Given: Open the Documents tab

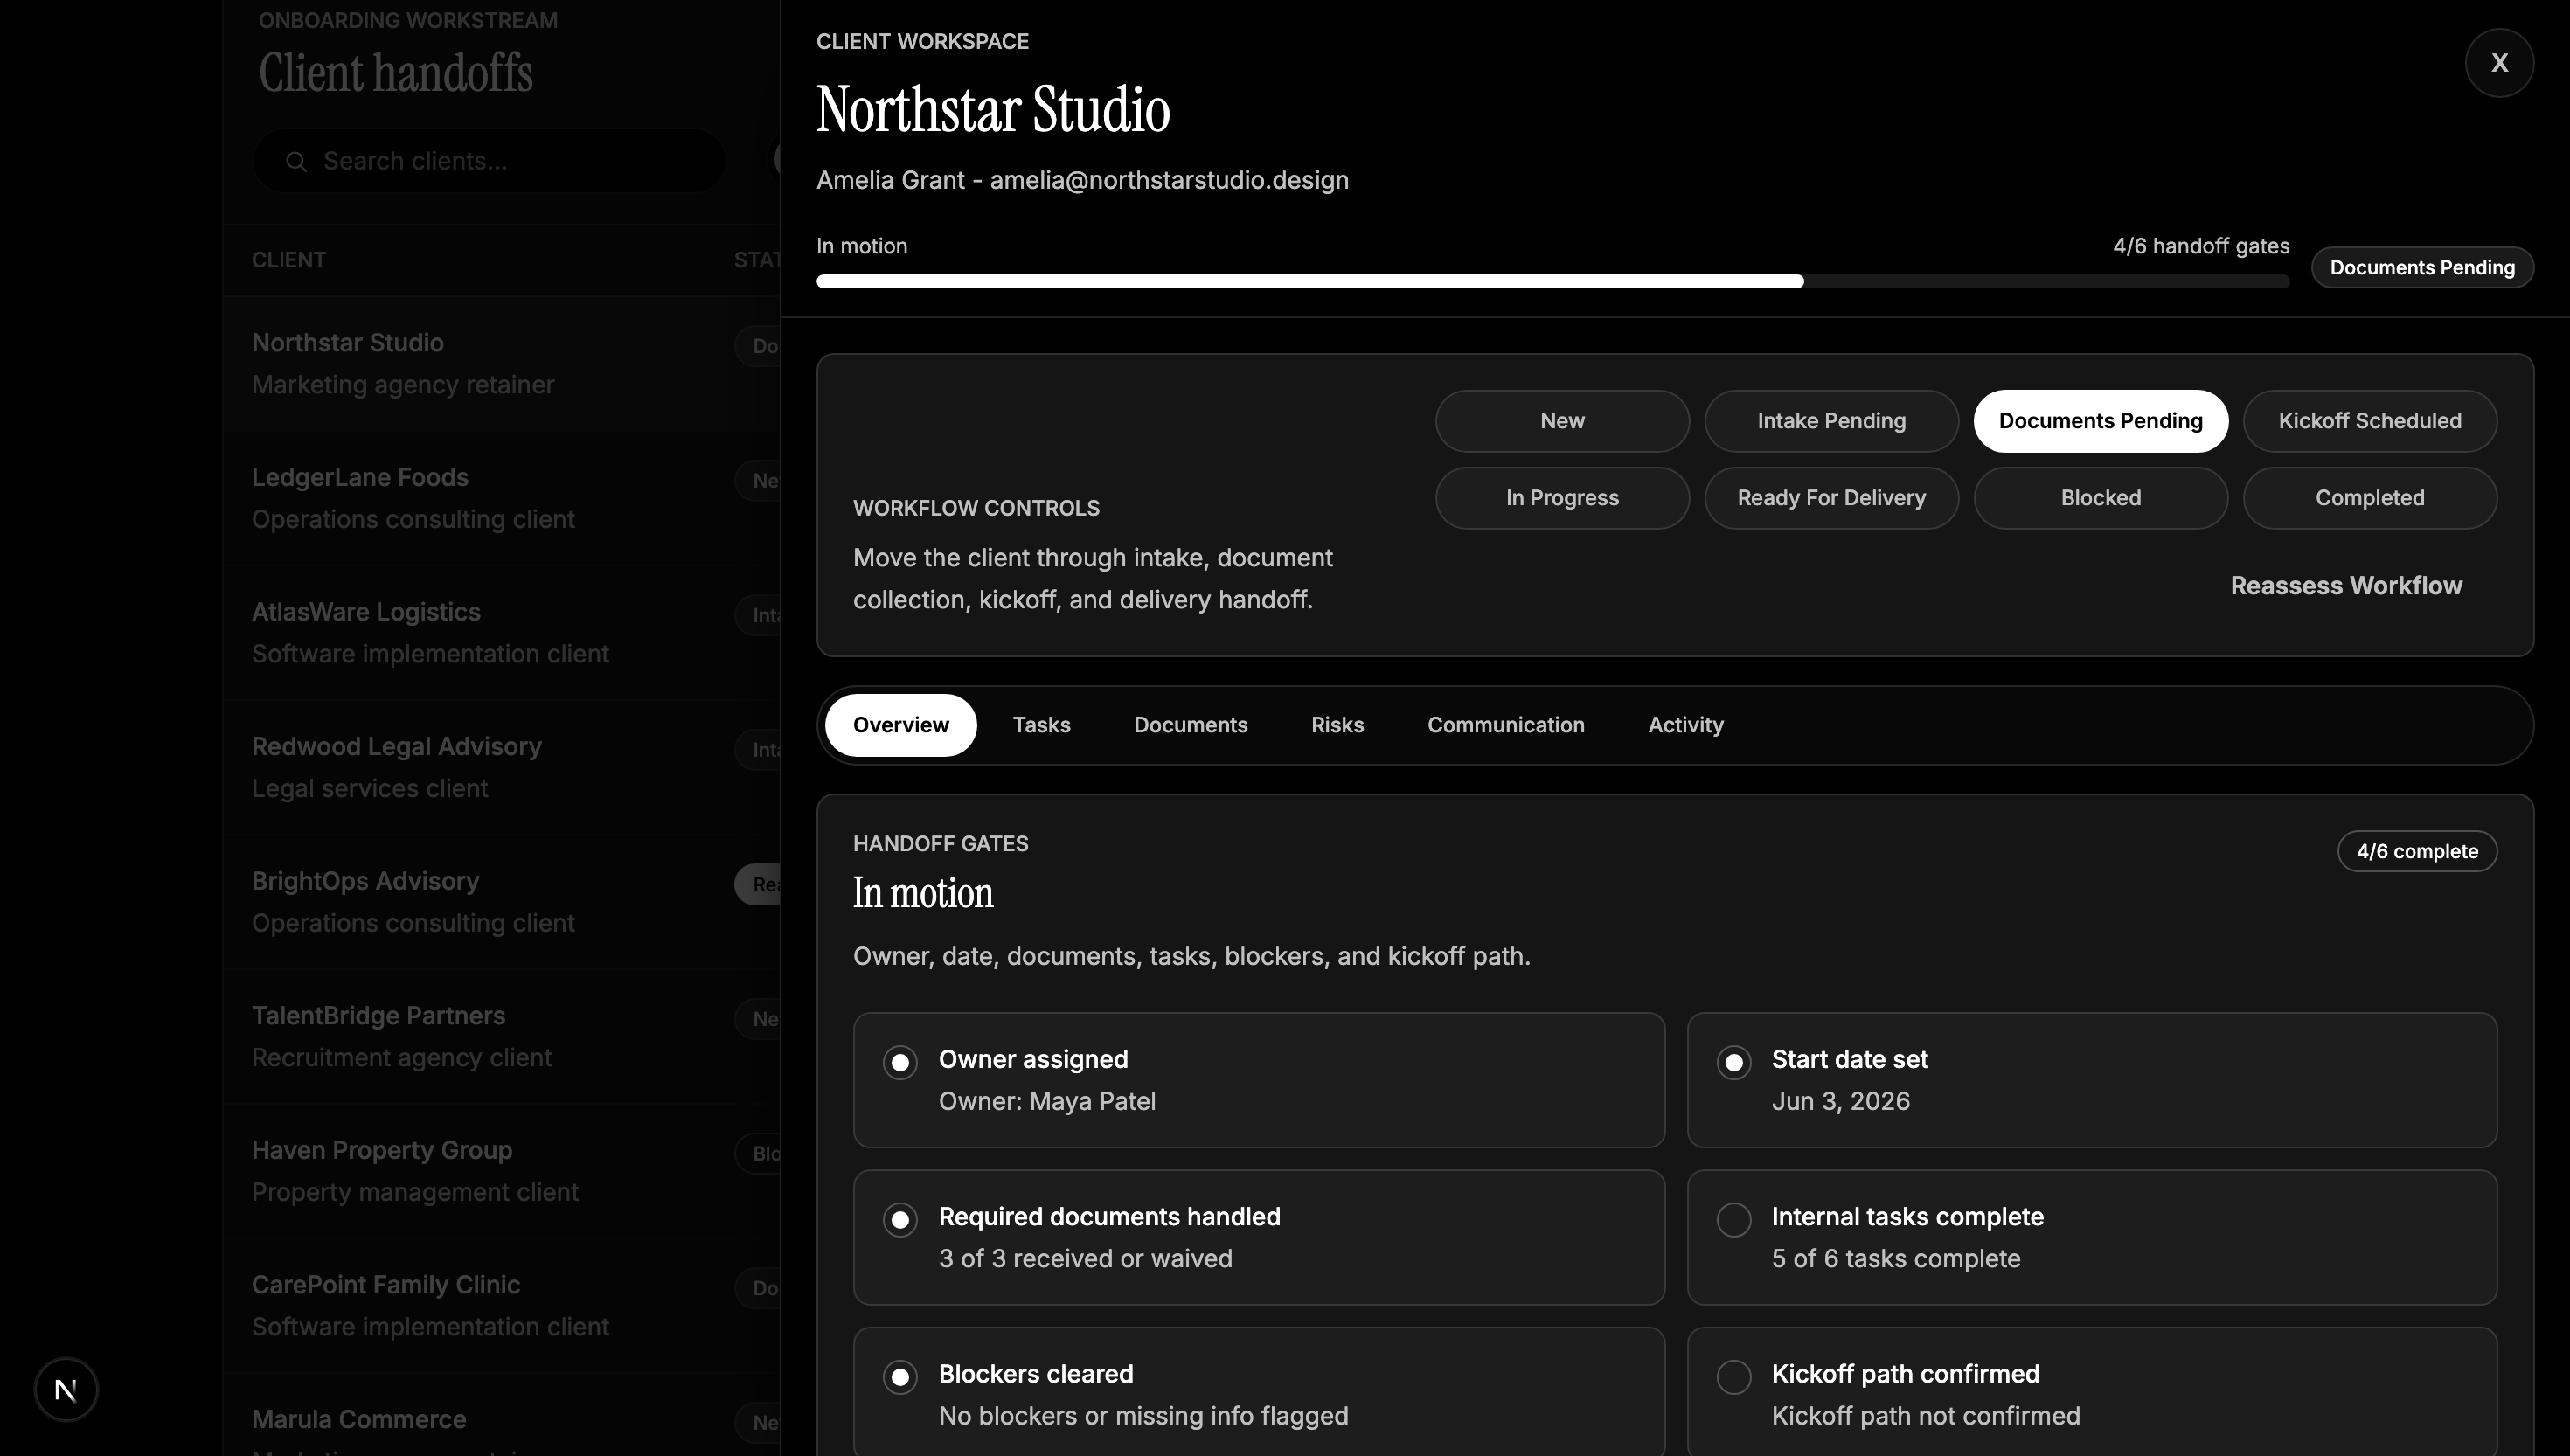Looking at the screenshot, I should (x=1190, y=725).
